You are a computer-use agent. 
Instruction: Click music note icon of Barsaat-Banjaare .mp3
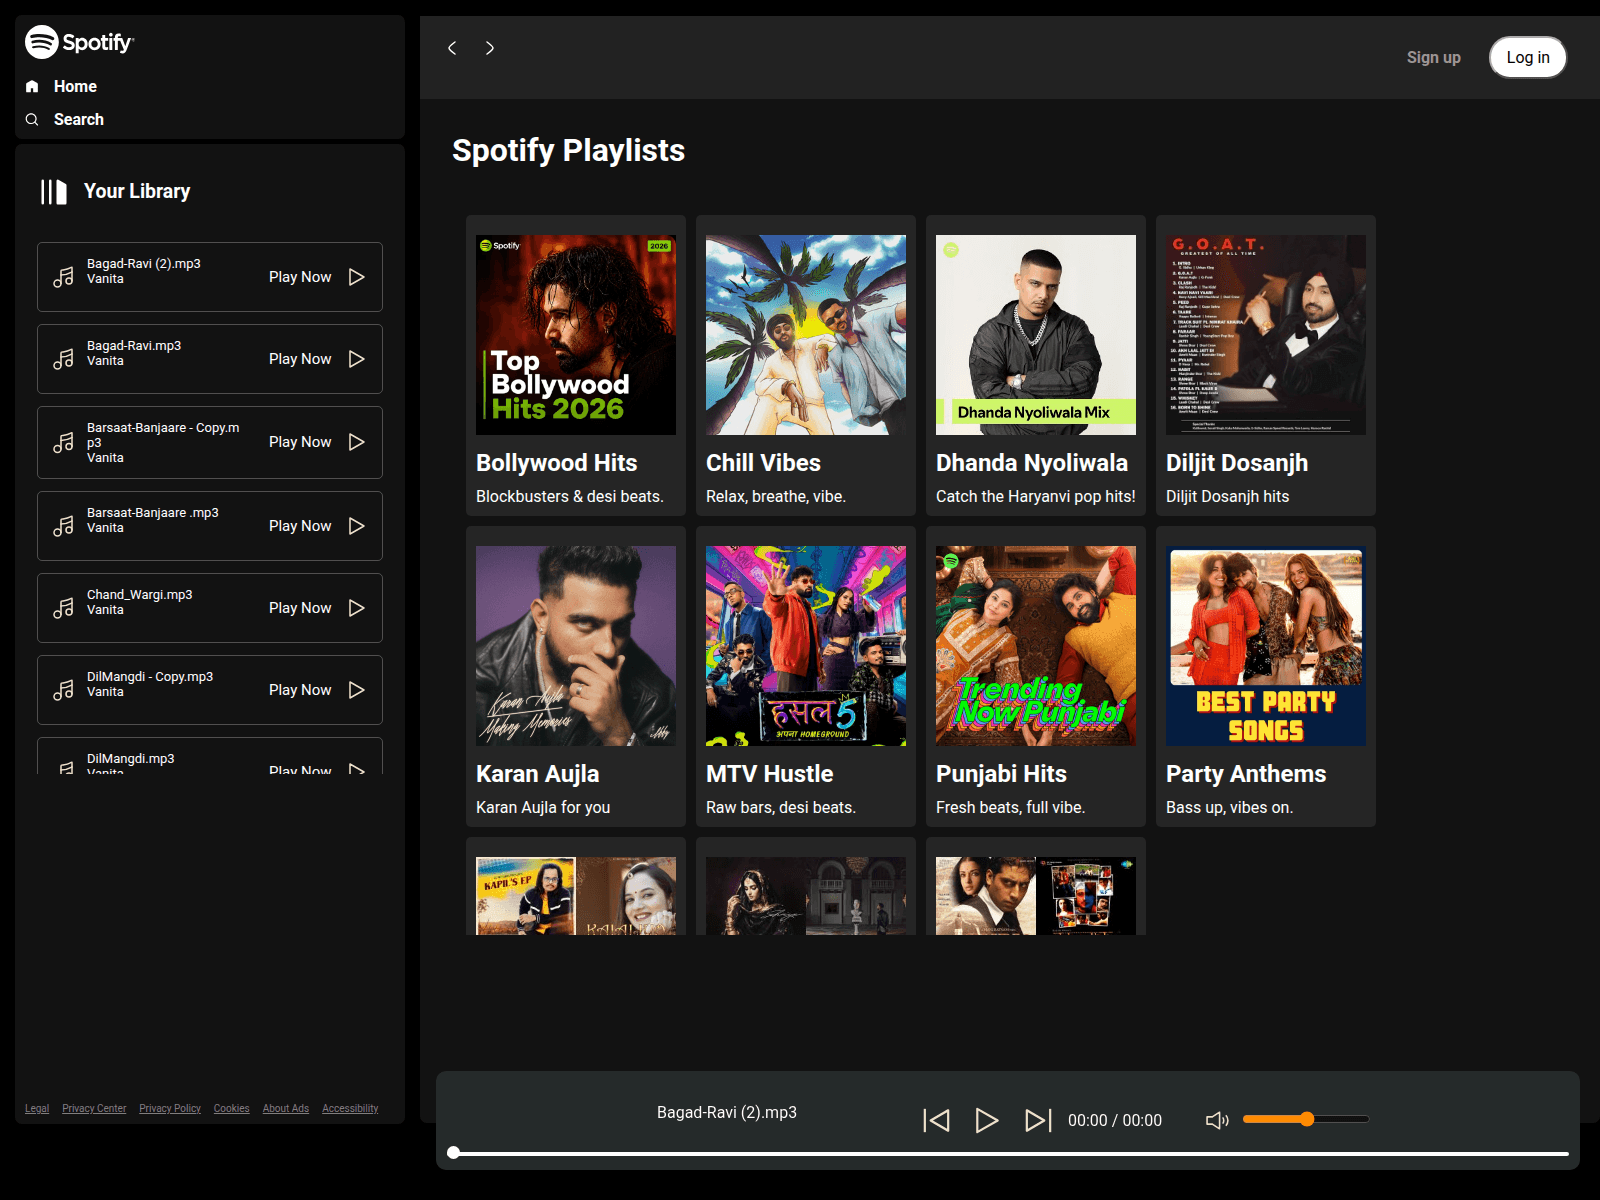[64, 526]
